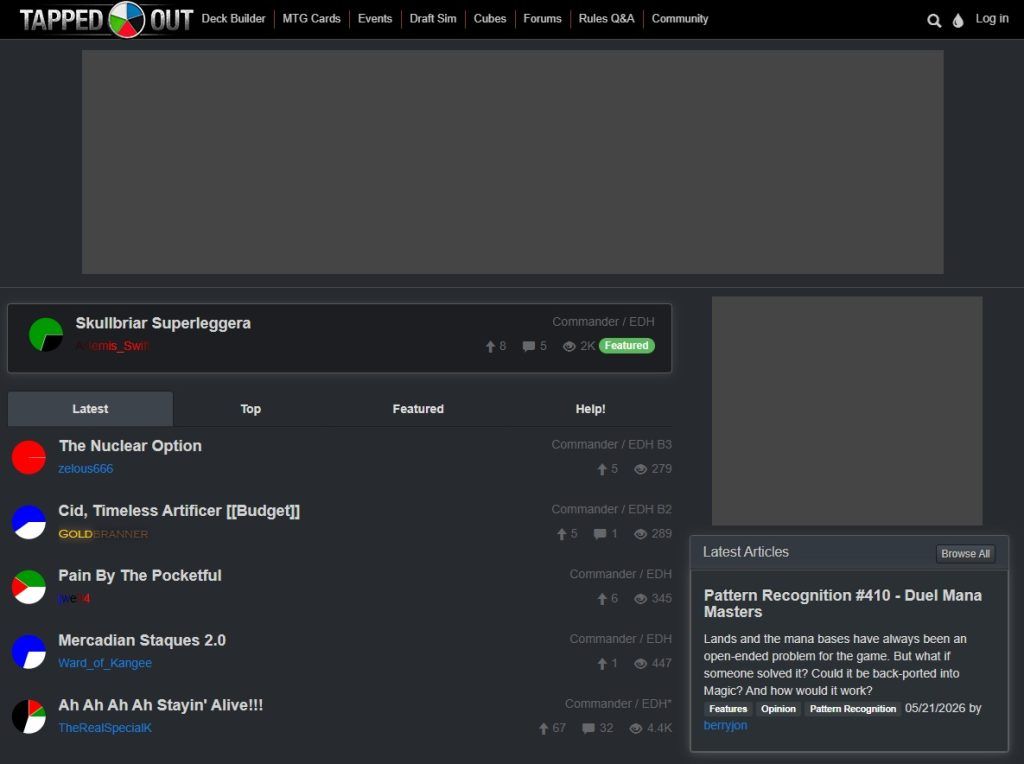Click comment bubble icon on Skullbriar Superleggera
The width and height of the screenshot is (1024, 764).
pyautogui.click(x=528, y=346)
